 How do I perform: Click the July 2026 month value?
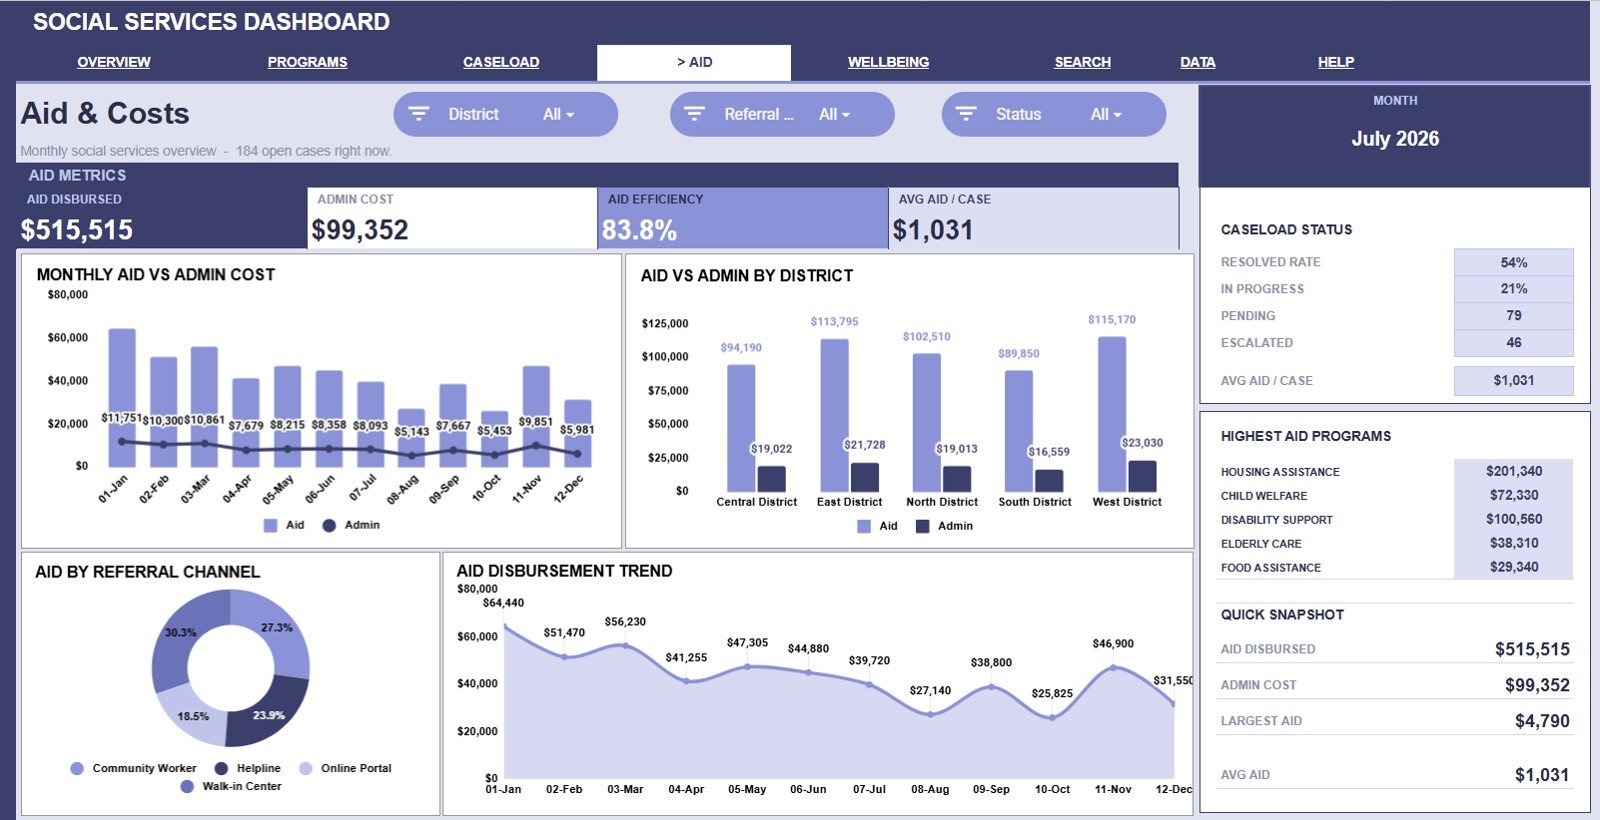click(x=1395, y=139)
